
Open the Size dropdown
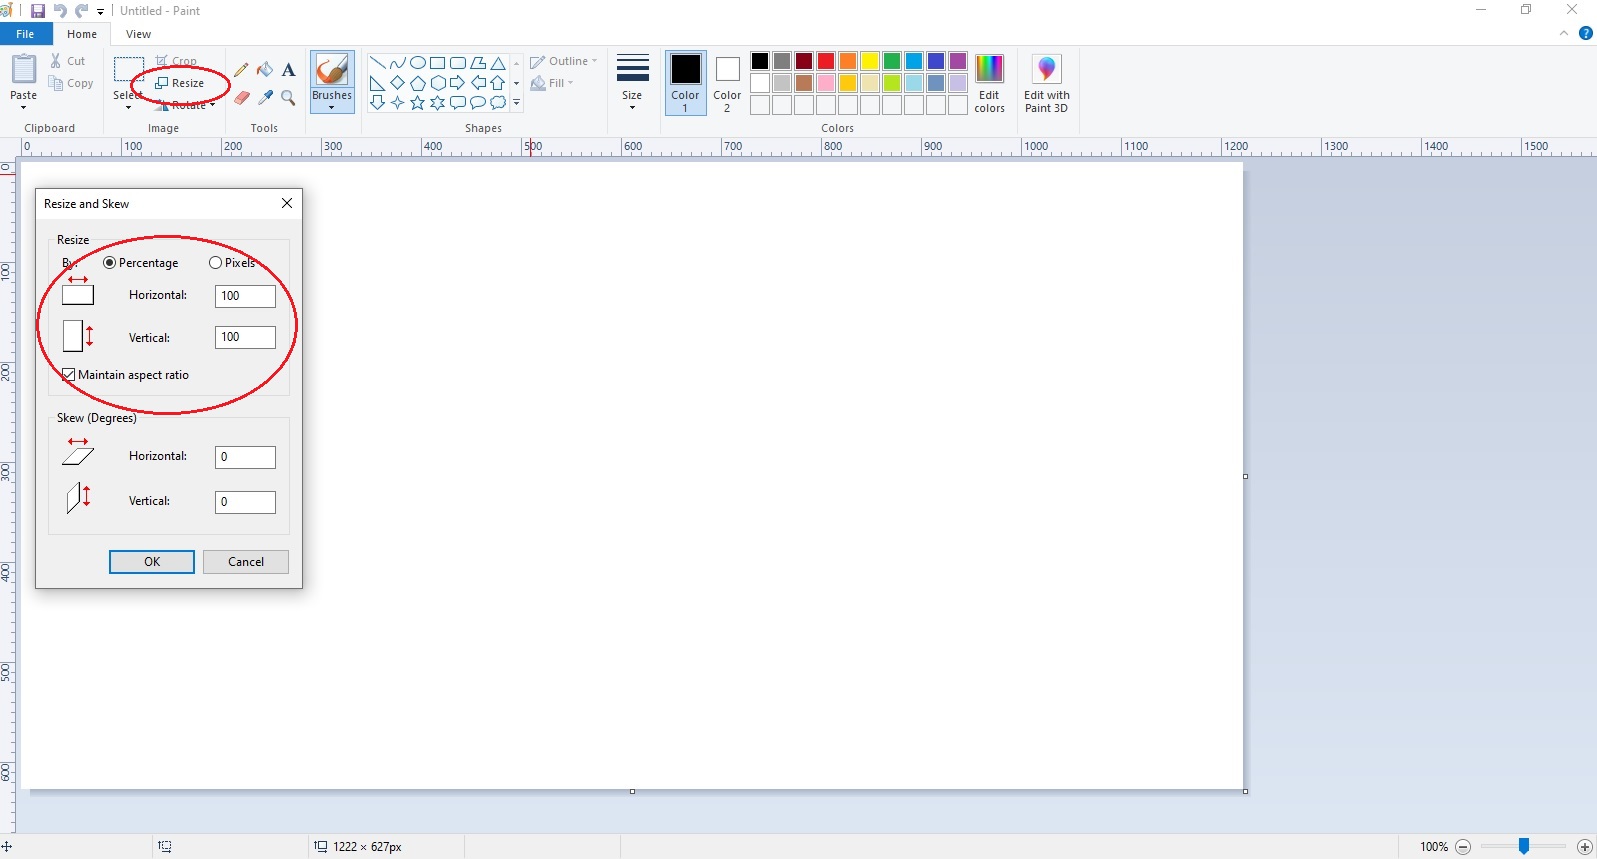coord(632,83)
